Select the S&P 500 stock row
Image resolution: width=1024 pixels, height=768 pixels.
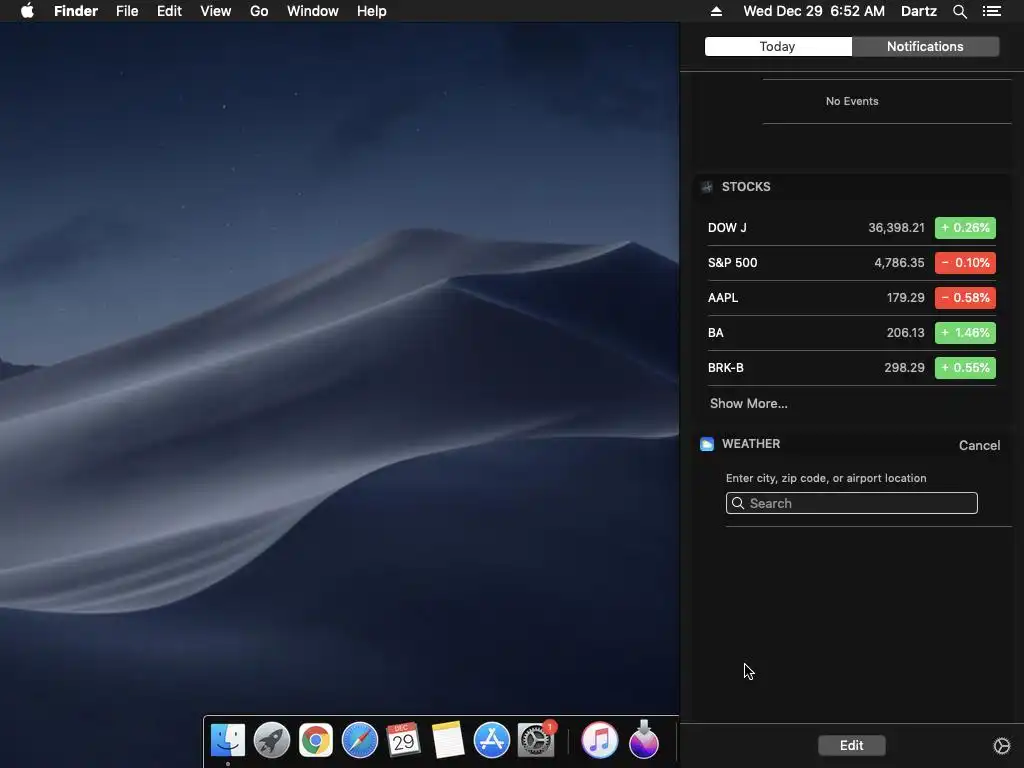pyautogui.click(x=852, y=263)
